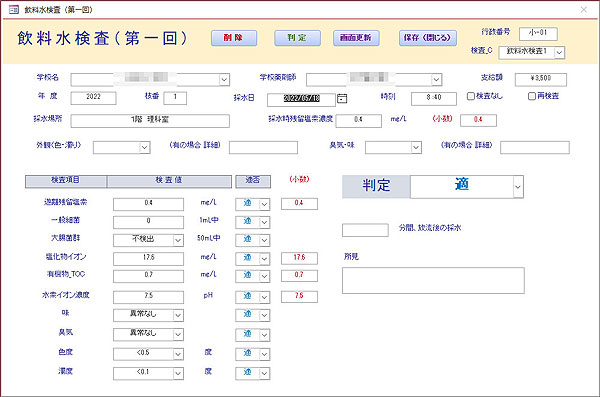Click the 一般細菌 value field
This screenshot has height=397, width=600.
click(148, 222)
